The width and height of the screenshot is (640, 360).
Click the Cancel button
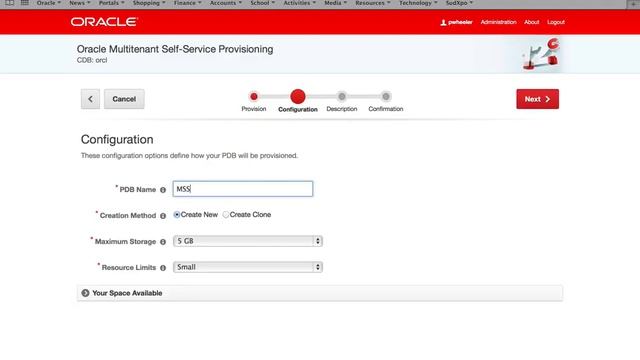click(x=124, y=99)
